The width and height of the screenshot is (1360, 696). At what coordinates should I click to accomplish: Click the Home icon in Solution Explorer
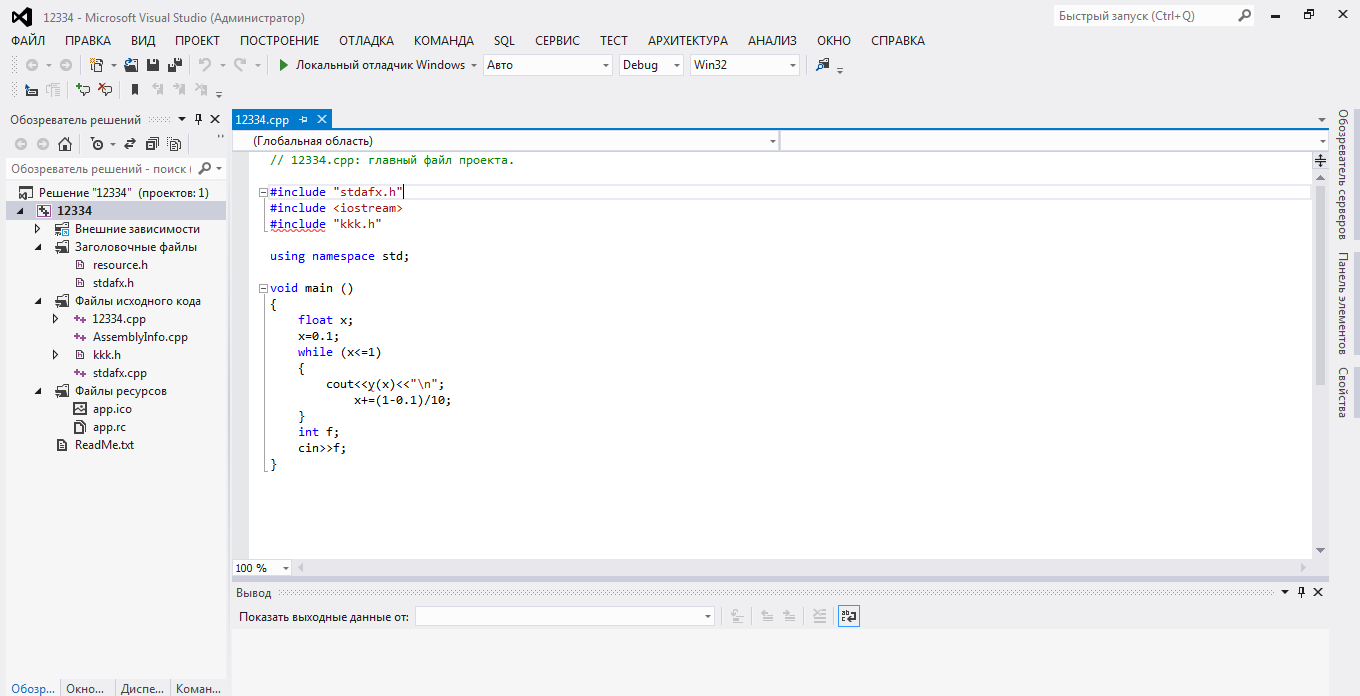pyautogui.click(x=65, y=144)
